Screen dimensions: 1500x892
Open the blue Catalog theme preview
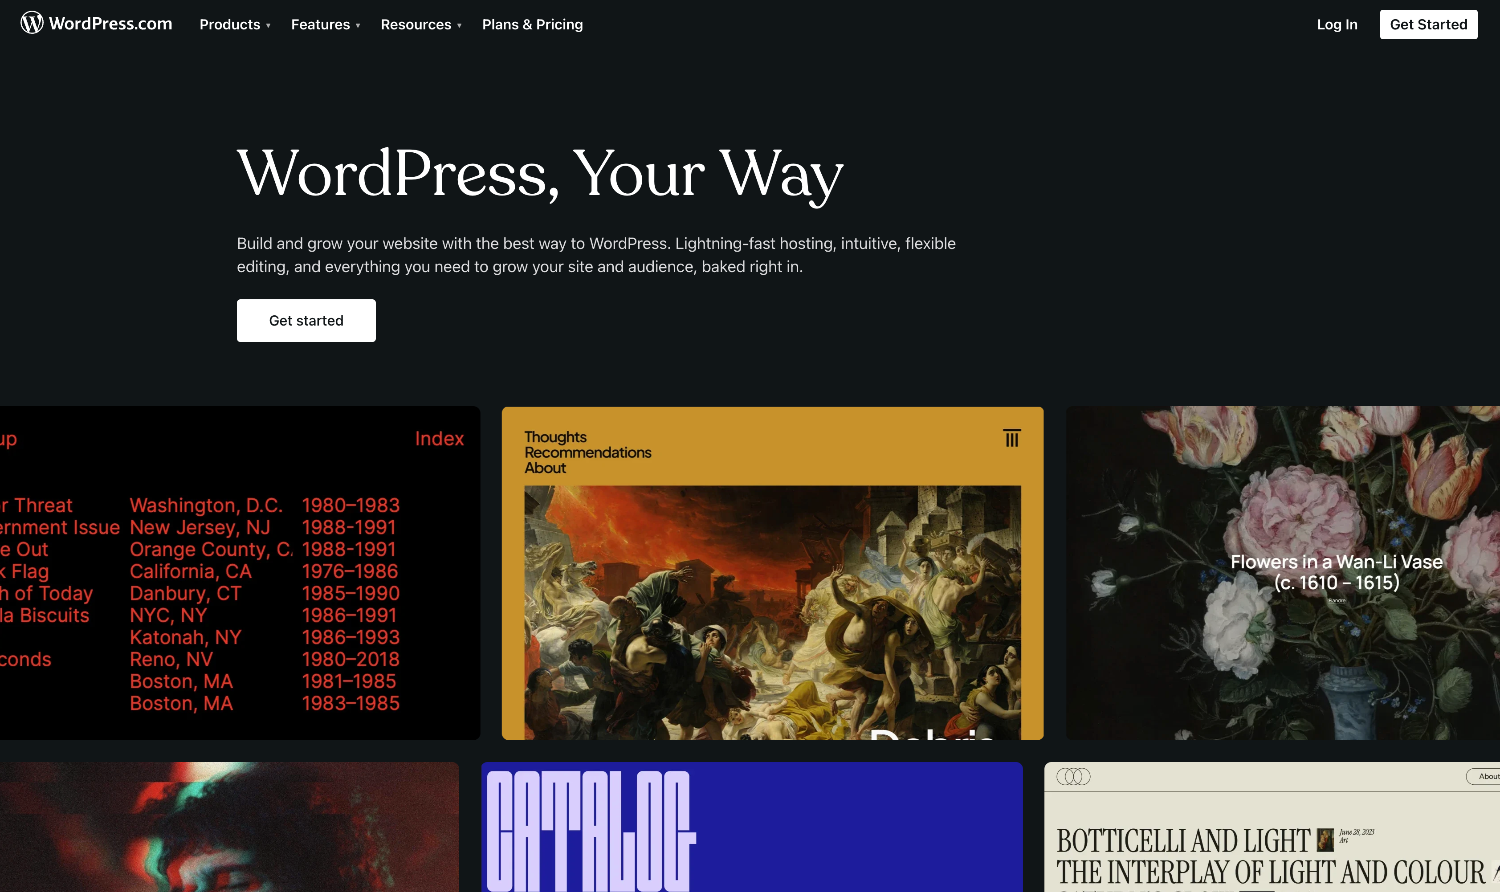(x=752, y=827)
